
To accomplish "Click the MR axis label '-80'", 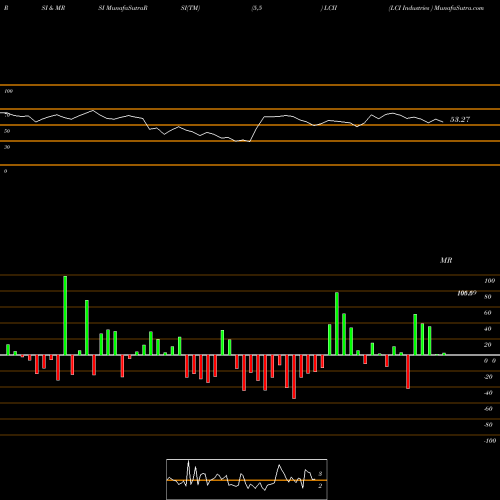I will click(x=488, y=425).
